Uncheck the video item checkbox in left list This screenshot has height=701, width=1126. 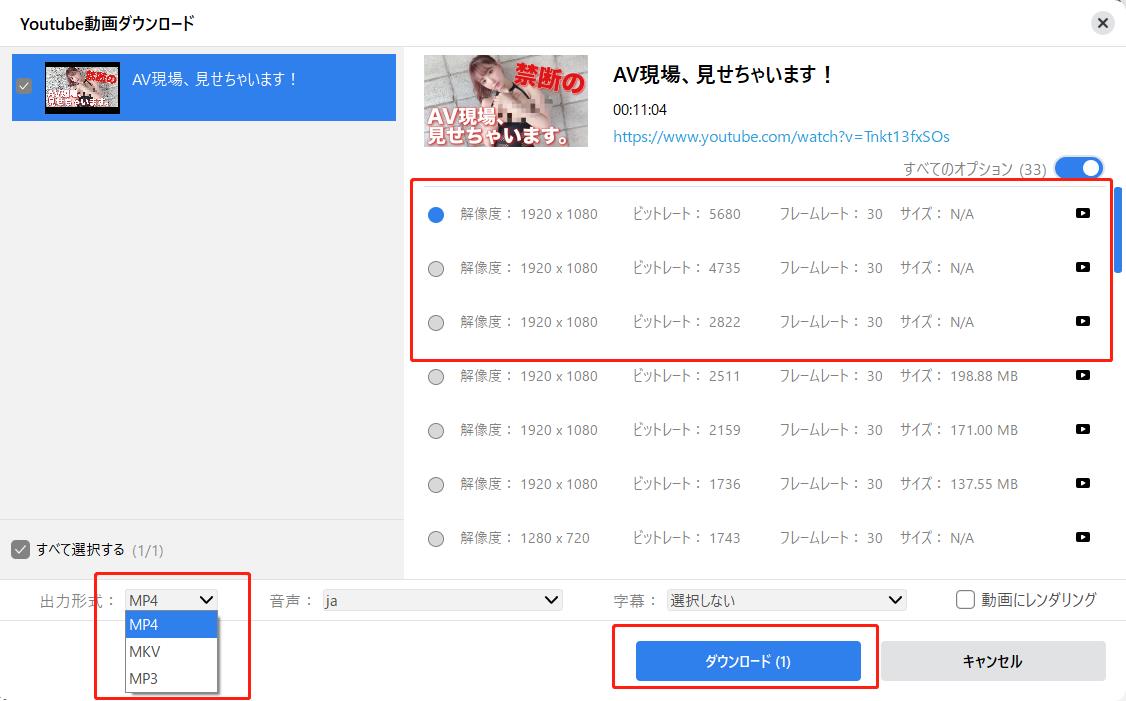[x=24, y=86]
